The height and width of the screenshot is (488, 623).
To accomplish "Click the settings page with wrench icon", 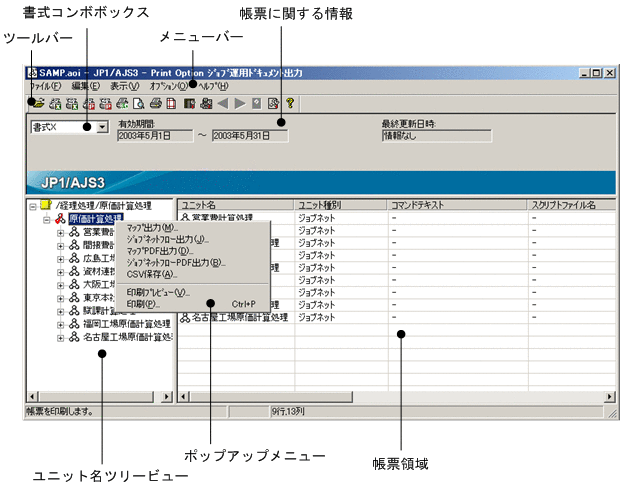I will (x=273, y=104).
